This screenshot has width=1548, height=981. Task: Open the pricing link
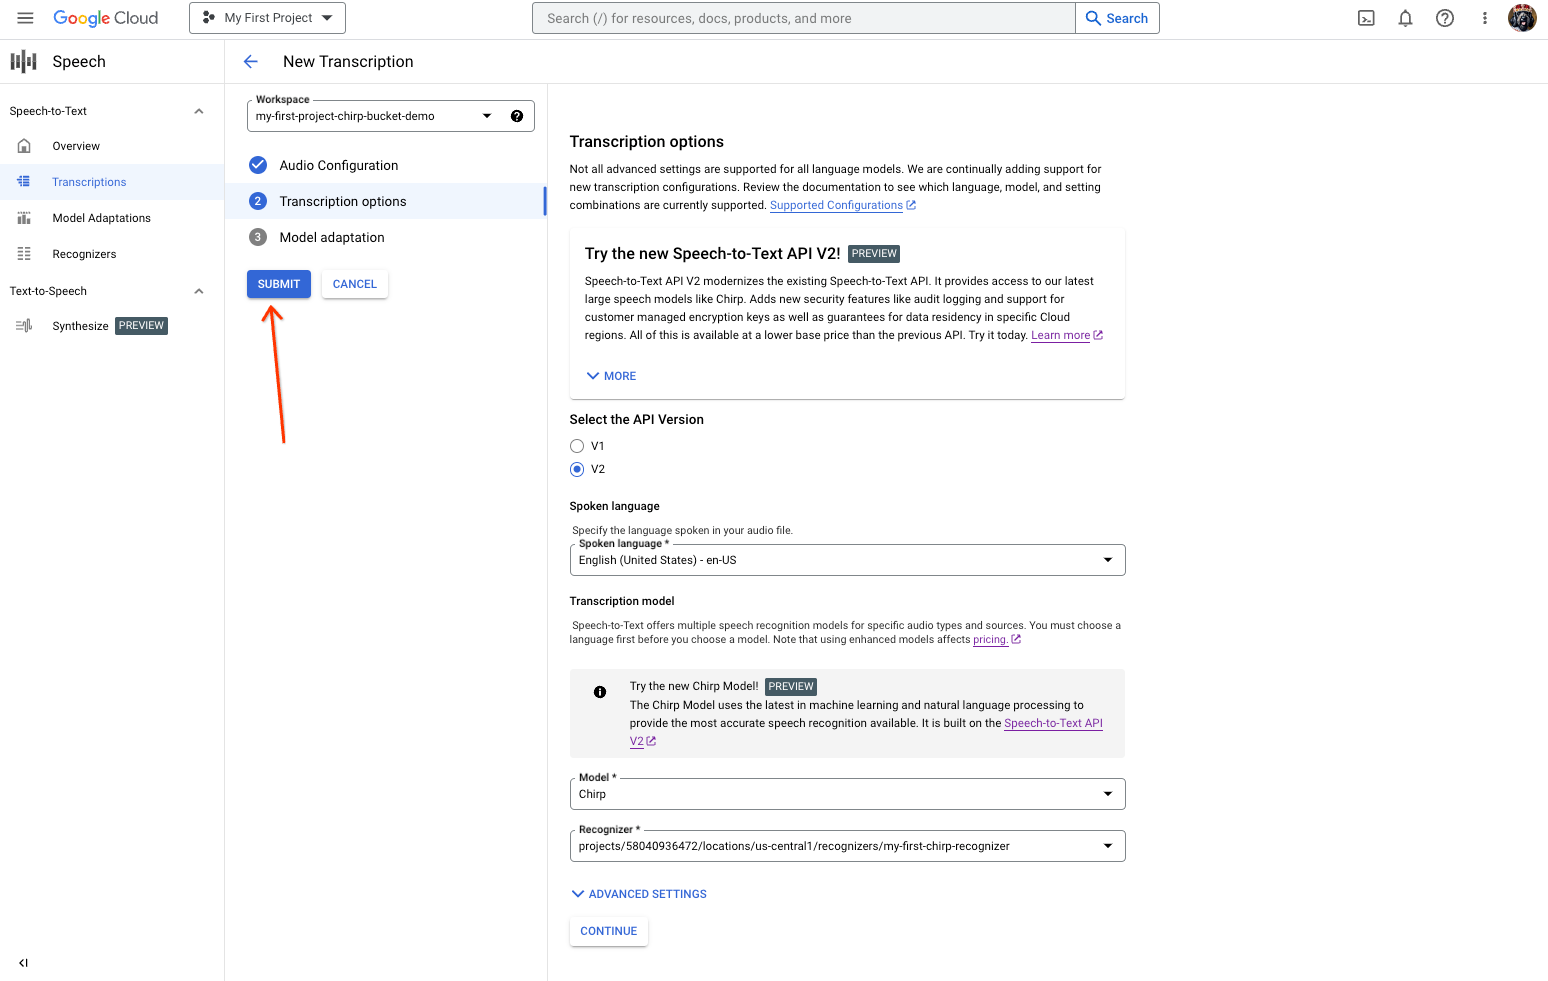coord(996,639)
